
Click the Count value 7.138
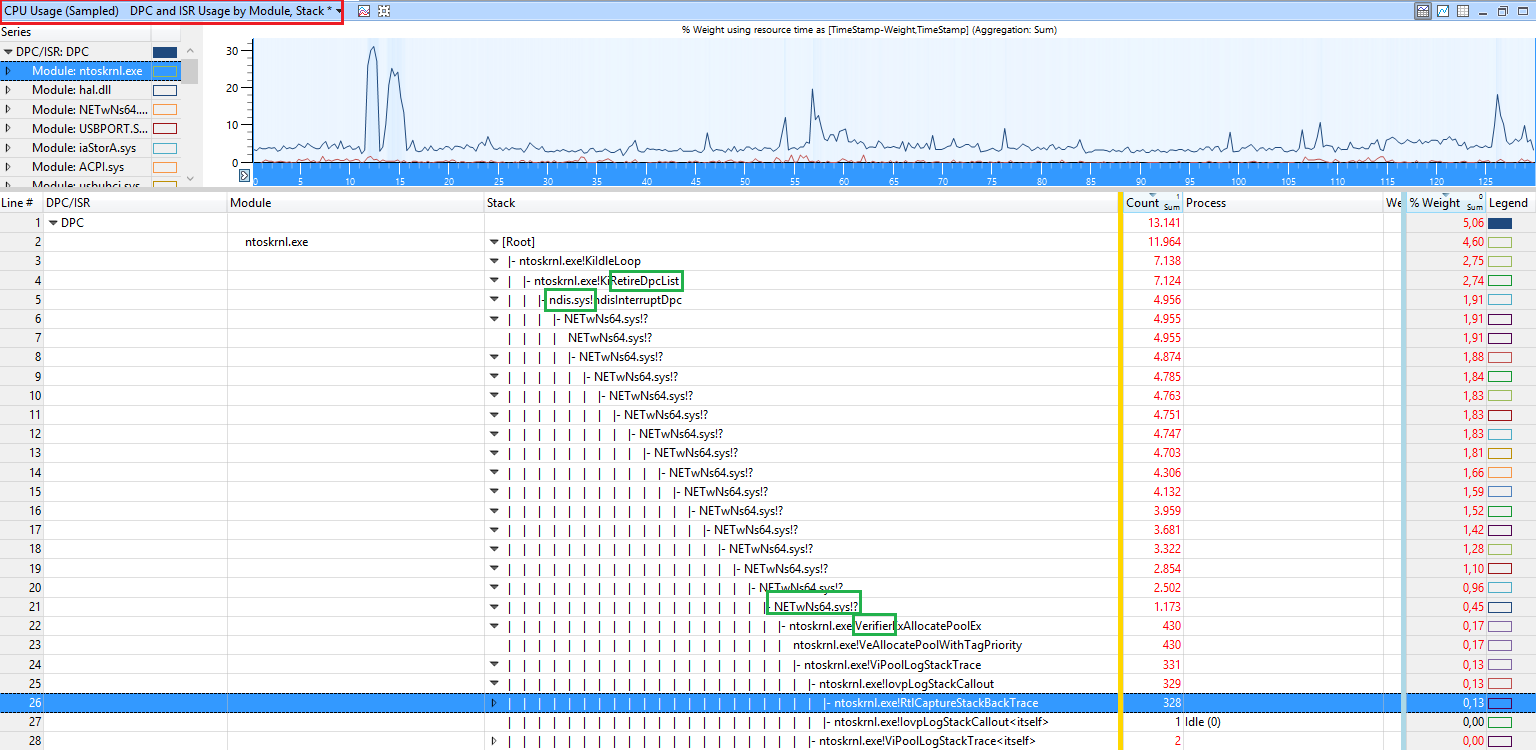tap(1167, 261)
